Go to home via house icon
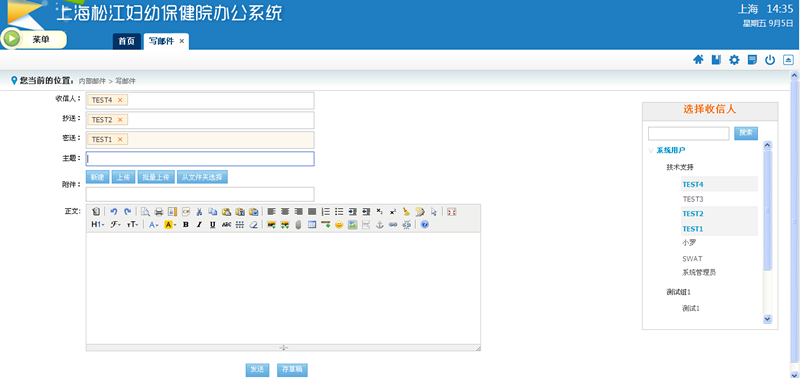 click(698, 60)
